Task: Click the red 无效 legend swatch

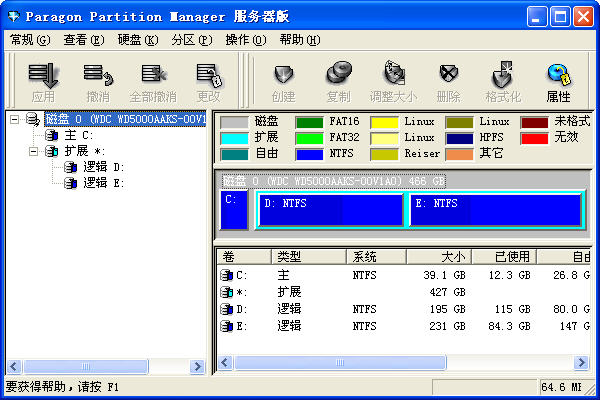Action: pos(534,139)
